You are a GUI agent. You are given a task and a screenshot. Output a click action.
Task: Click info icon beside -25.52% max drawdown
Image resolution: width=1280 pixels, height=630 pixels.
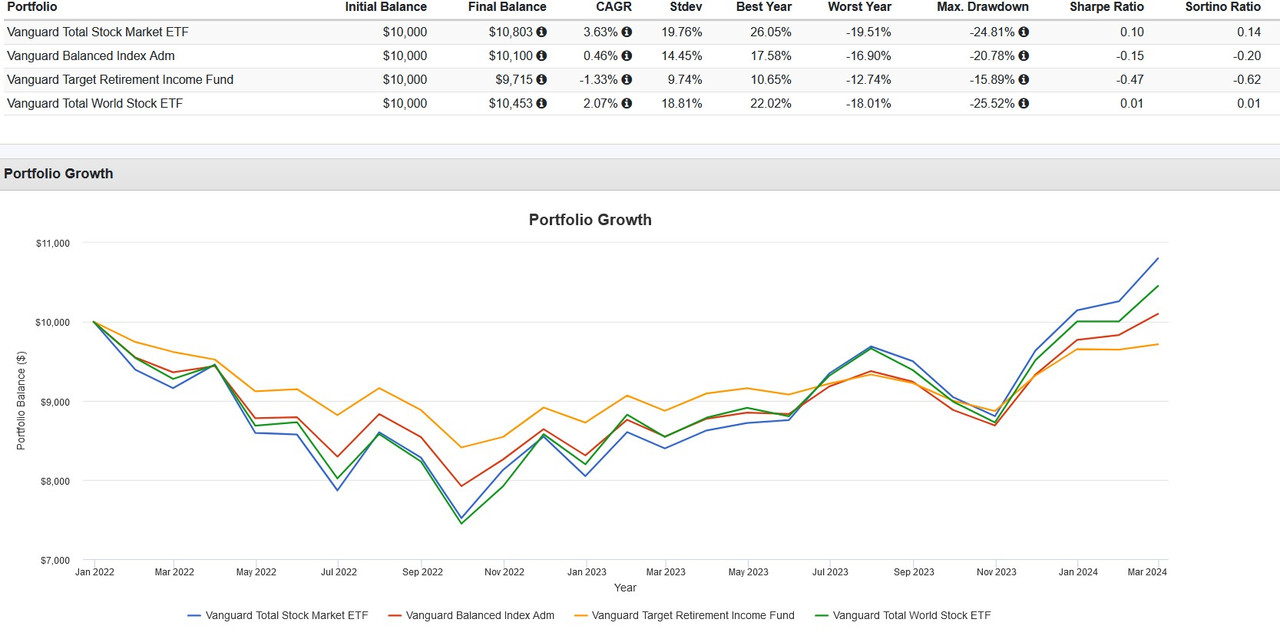pos(1023,103)
